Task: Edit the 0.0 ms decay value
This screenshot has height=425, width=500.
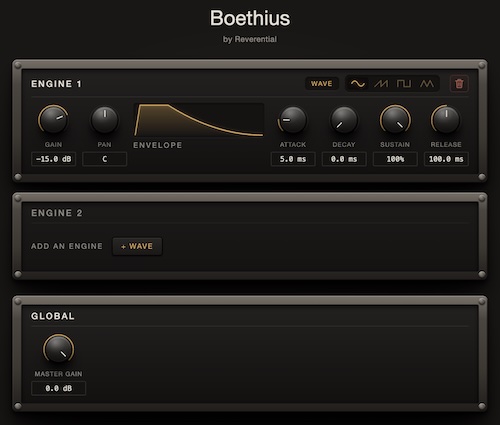Action: click(344, 159)
